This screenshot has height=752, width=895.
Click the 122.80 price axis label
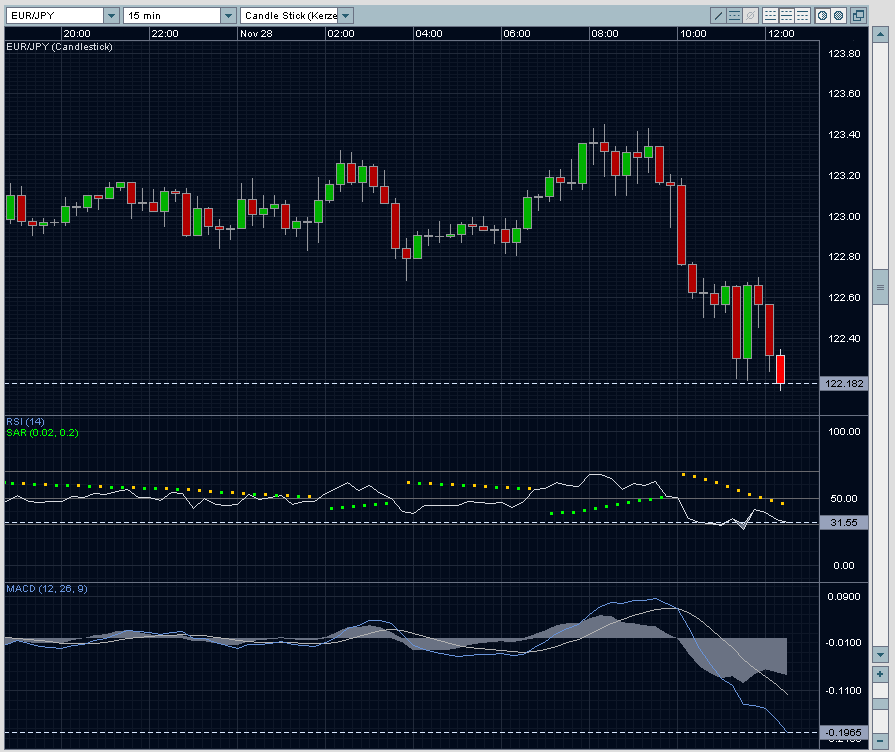(x=844, y=257)
